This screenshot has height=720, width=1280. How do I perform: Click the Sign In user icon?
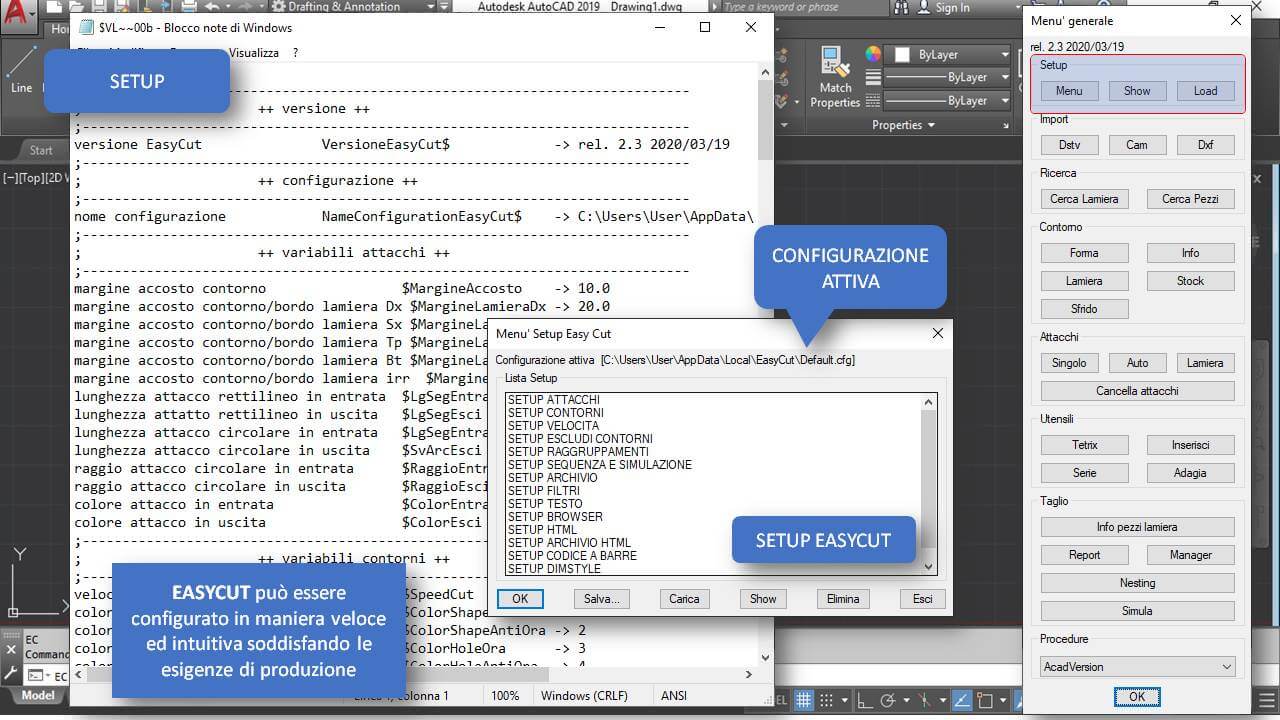[923, 8]
